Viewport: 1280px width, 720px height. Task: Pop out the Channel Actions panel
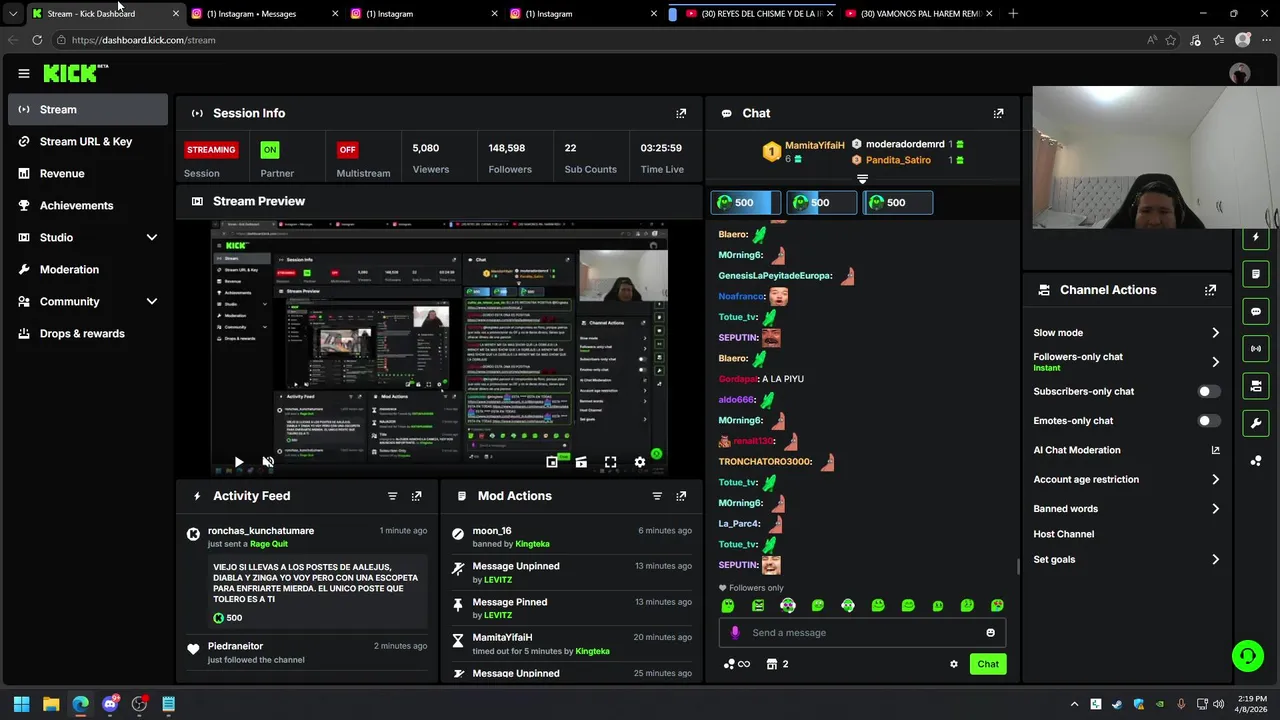1211,290
